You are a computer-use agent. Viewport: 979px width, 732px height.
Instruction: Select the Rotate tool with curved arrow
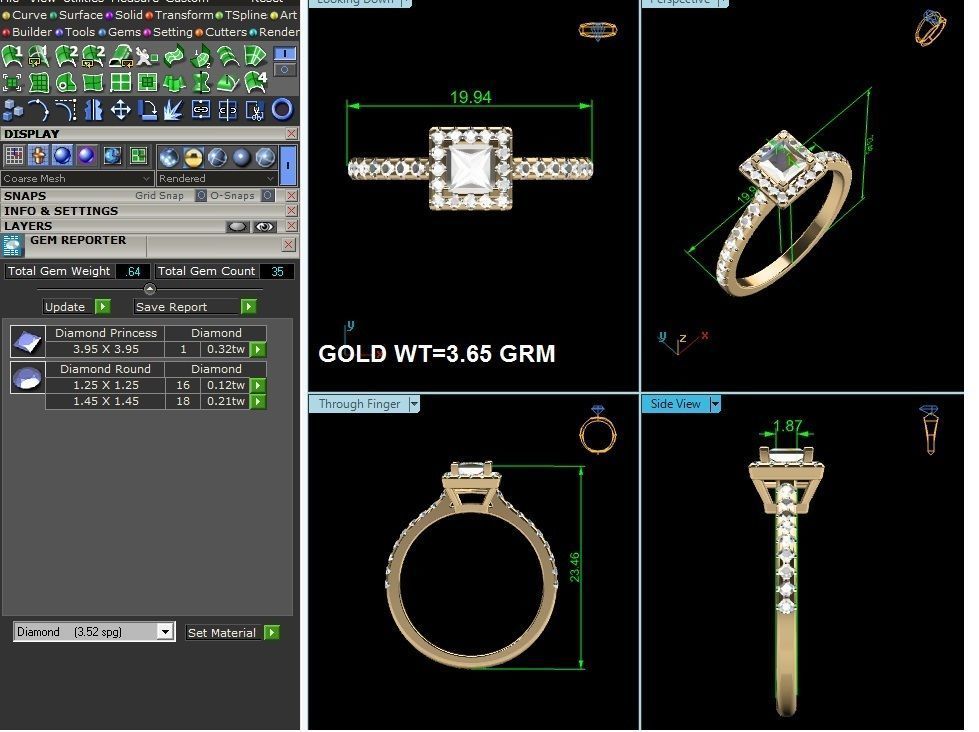point(147,110)
